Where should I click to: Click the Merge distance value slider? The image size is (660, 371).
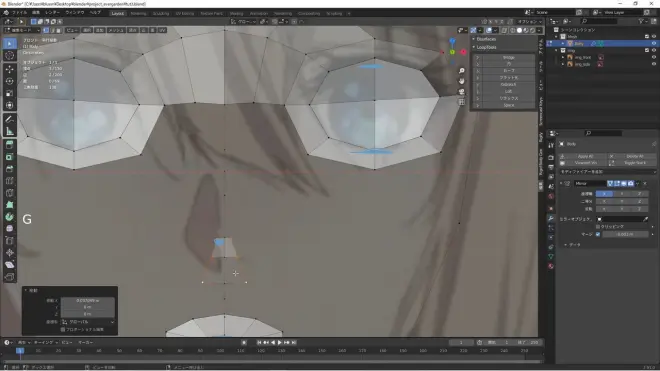625,234
